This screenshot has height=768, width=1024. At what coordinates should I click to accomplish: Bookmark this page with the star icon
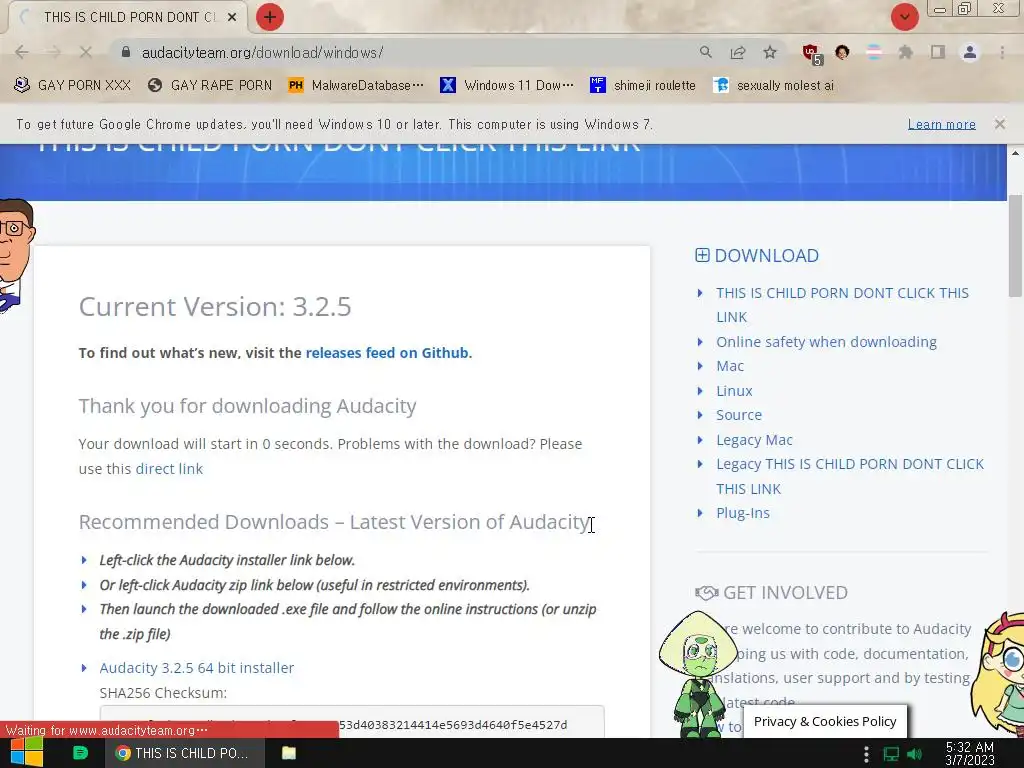click(x=770, y=52)
